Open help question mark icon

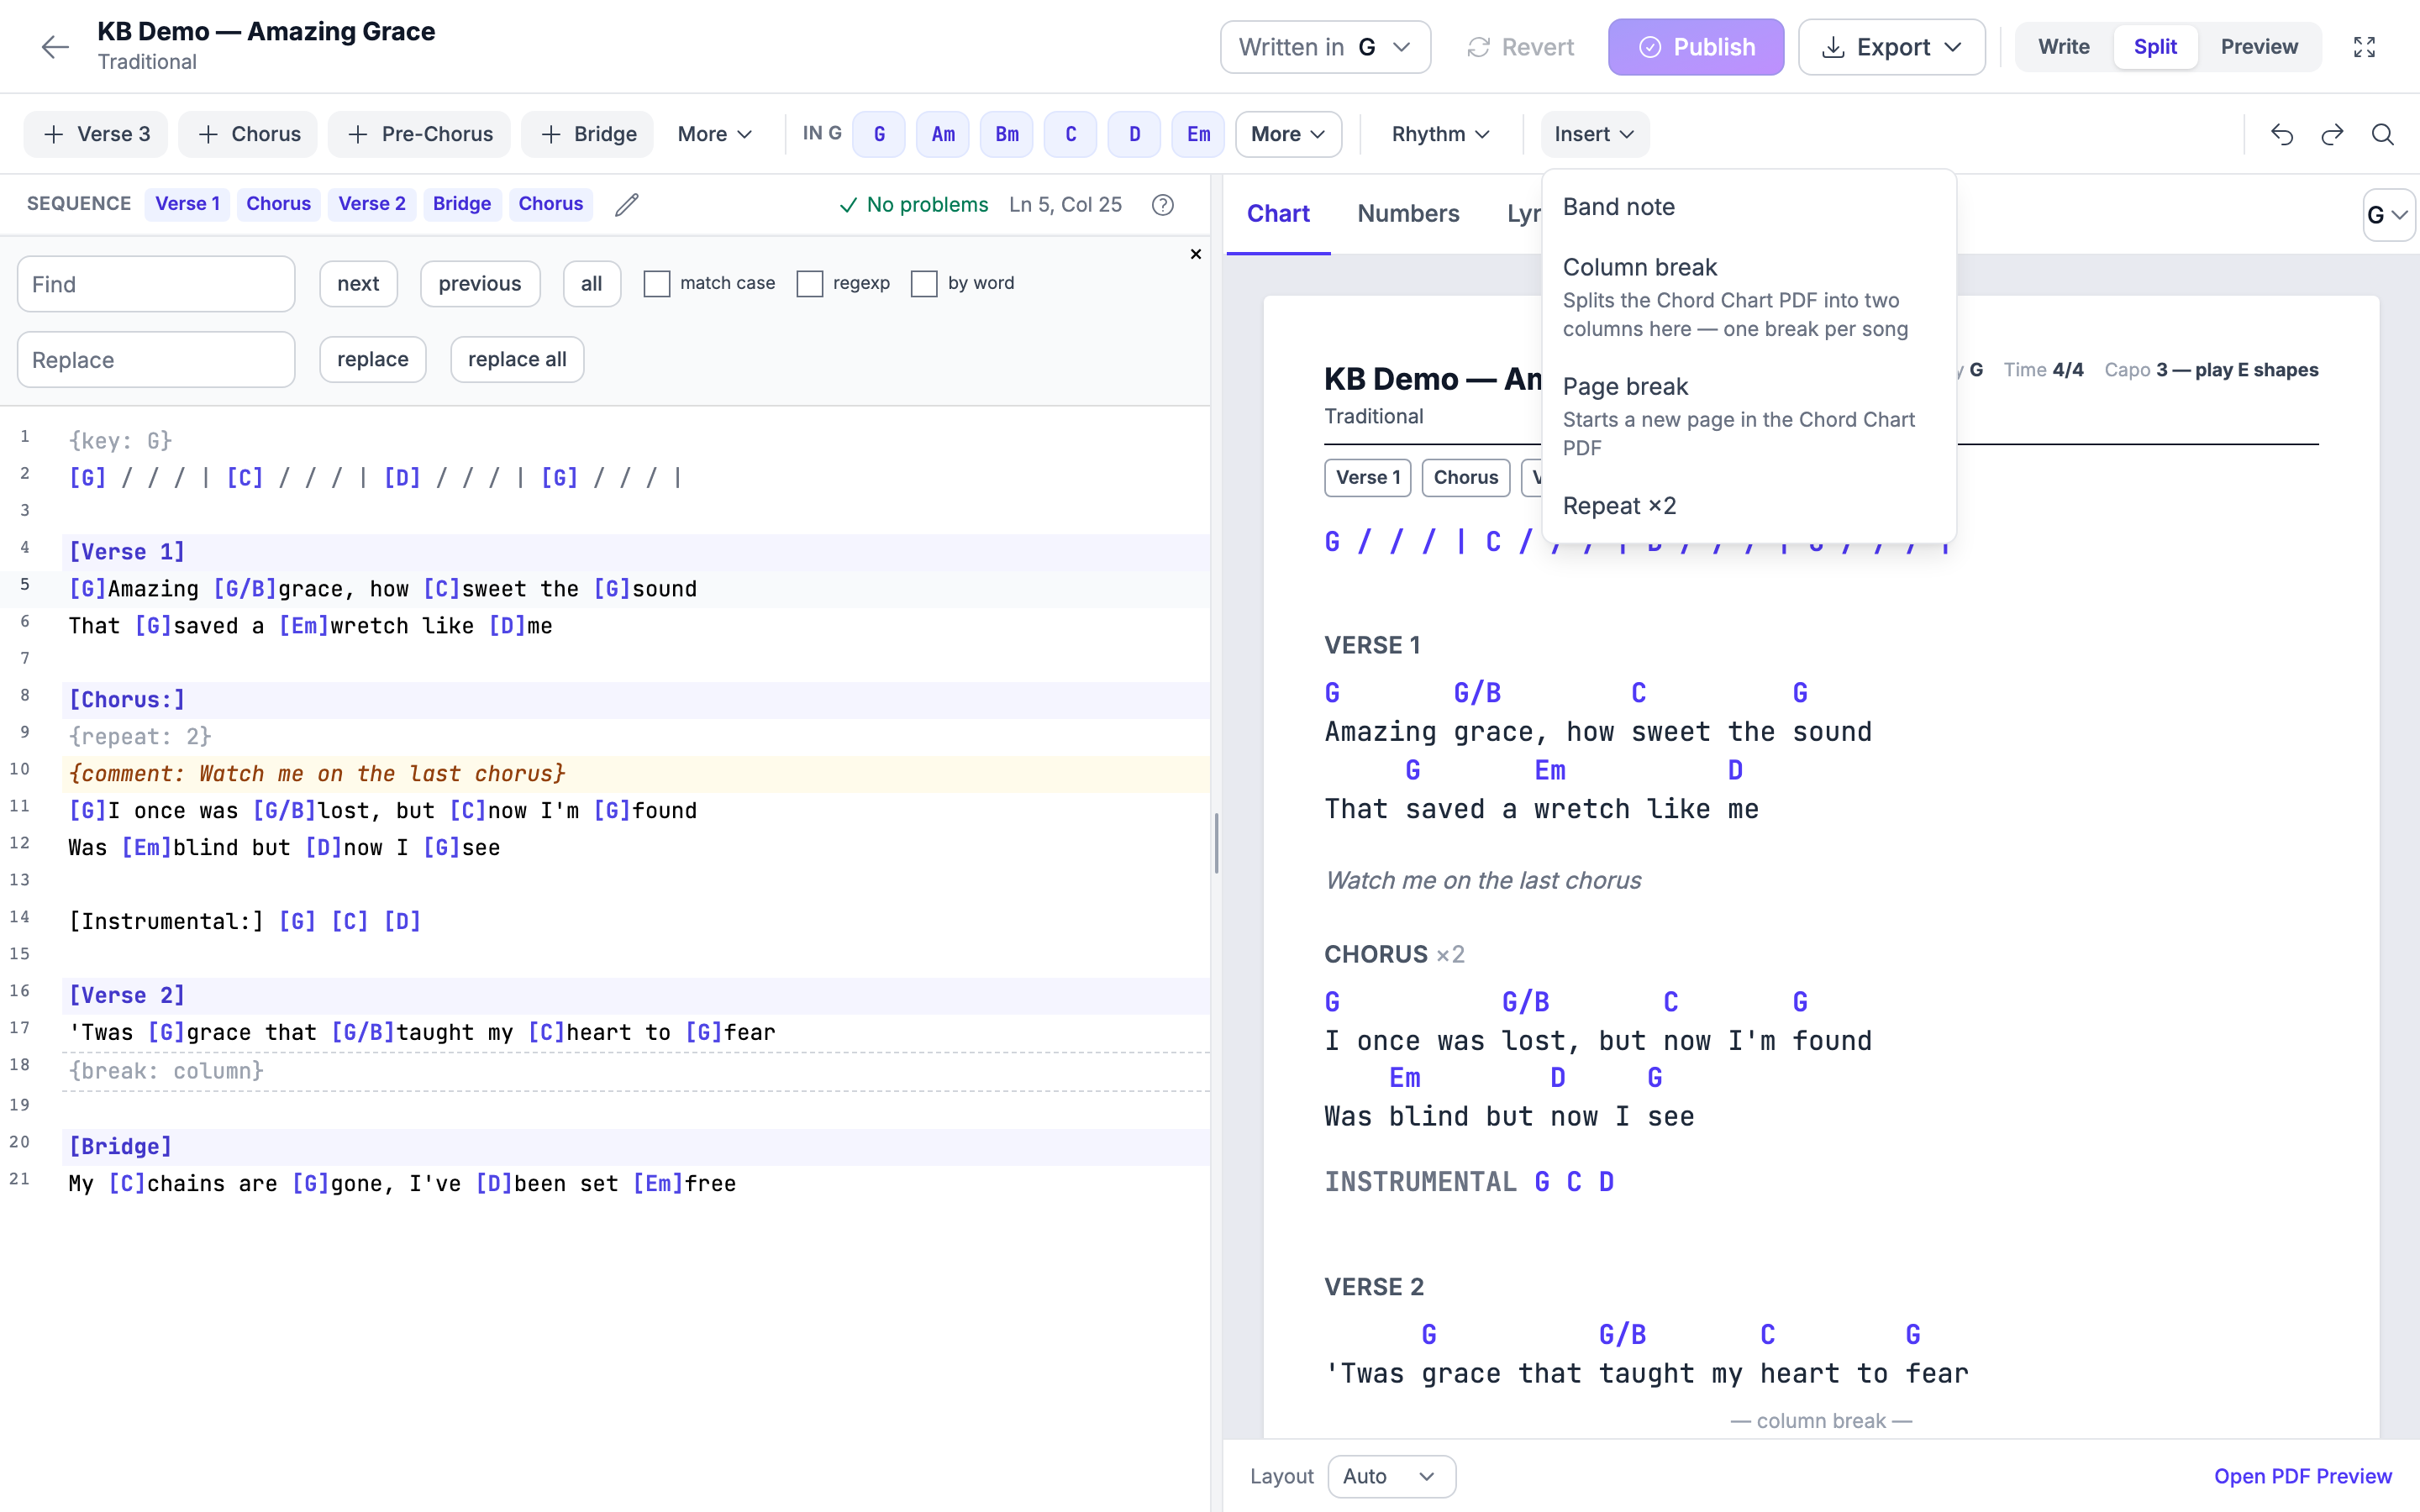[1162, 205]
